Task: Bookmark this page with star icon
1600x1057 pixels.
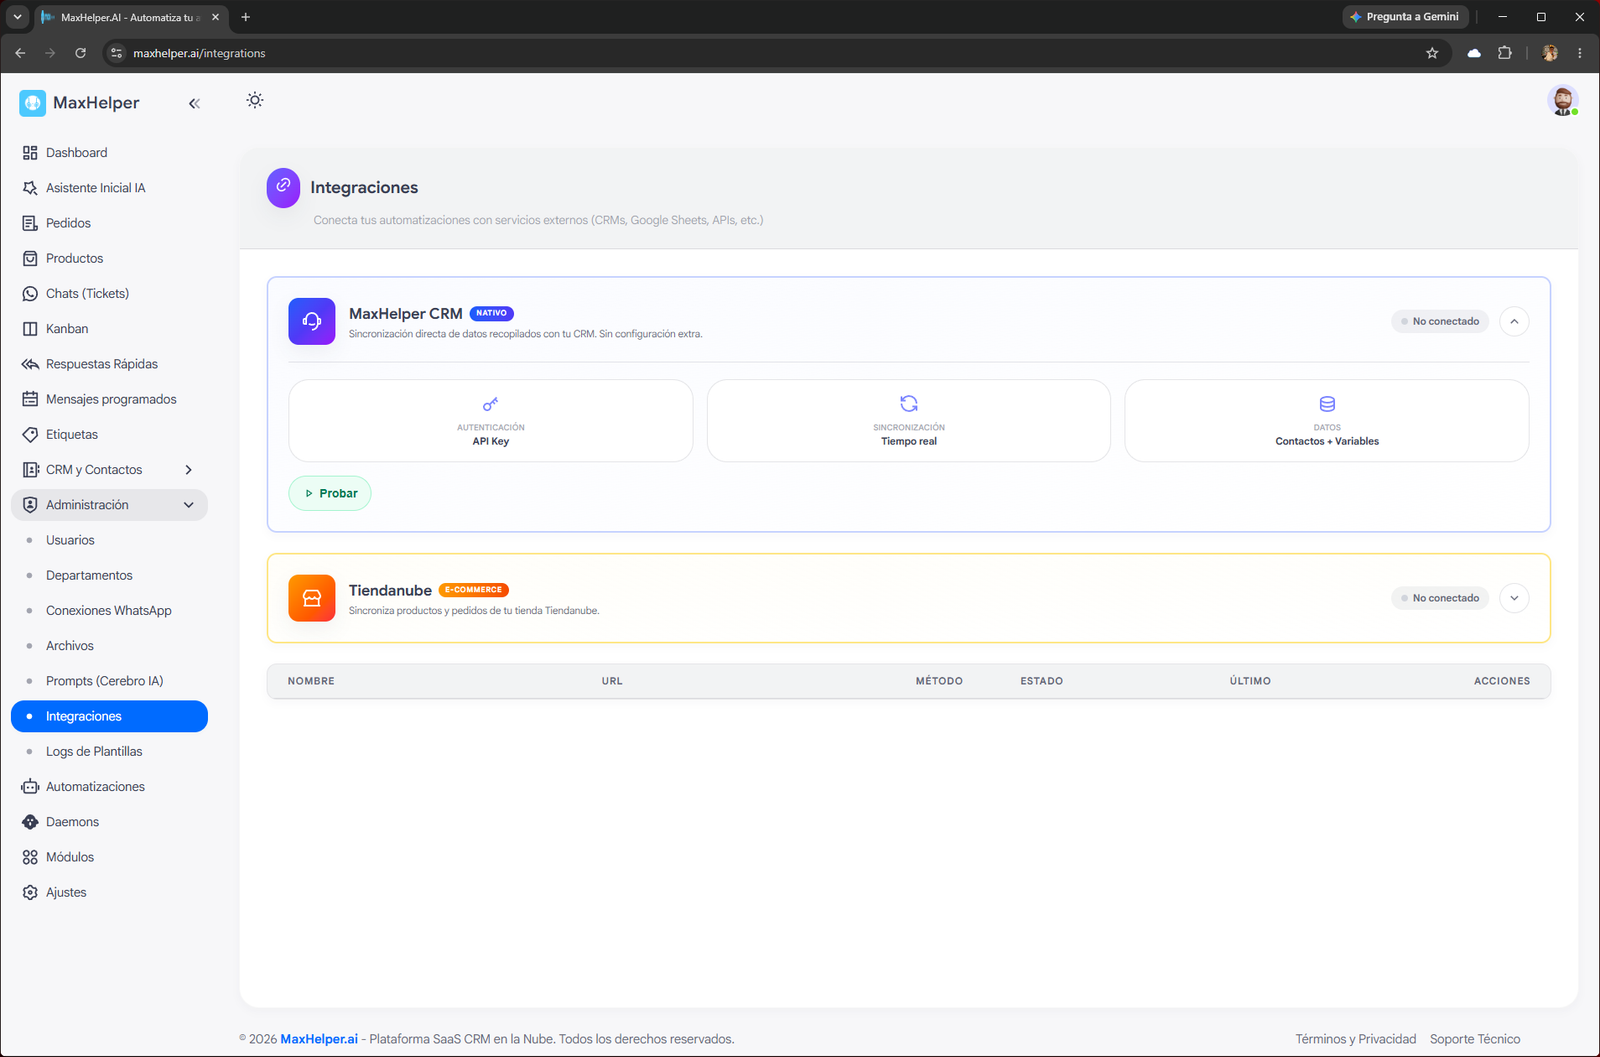Action: pyautogui.click(x=1432, y=53)
